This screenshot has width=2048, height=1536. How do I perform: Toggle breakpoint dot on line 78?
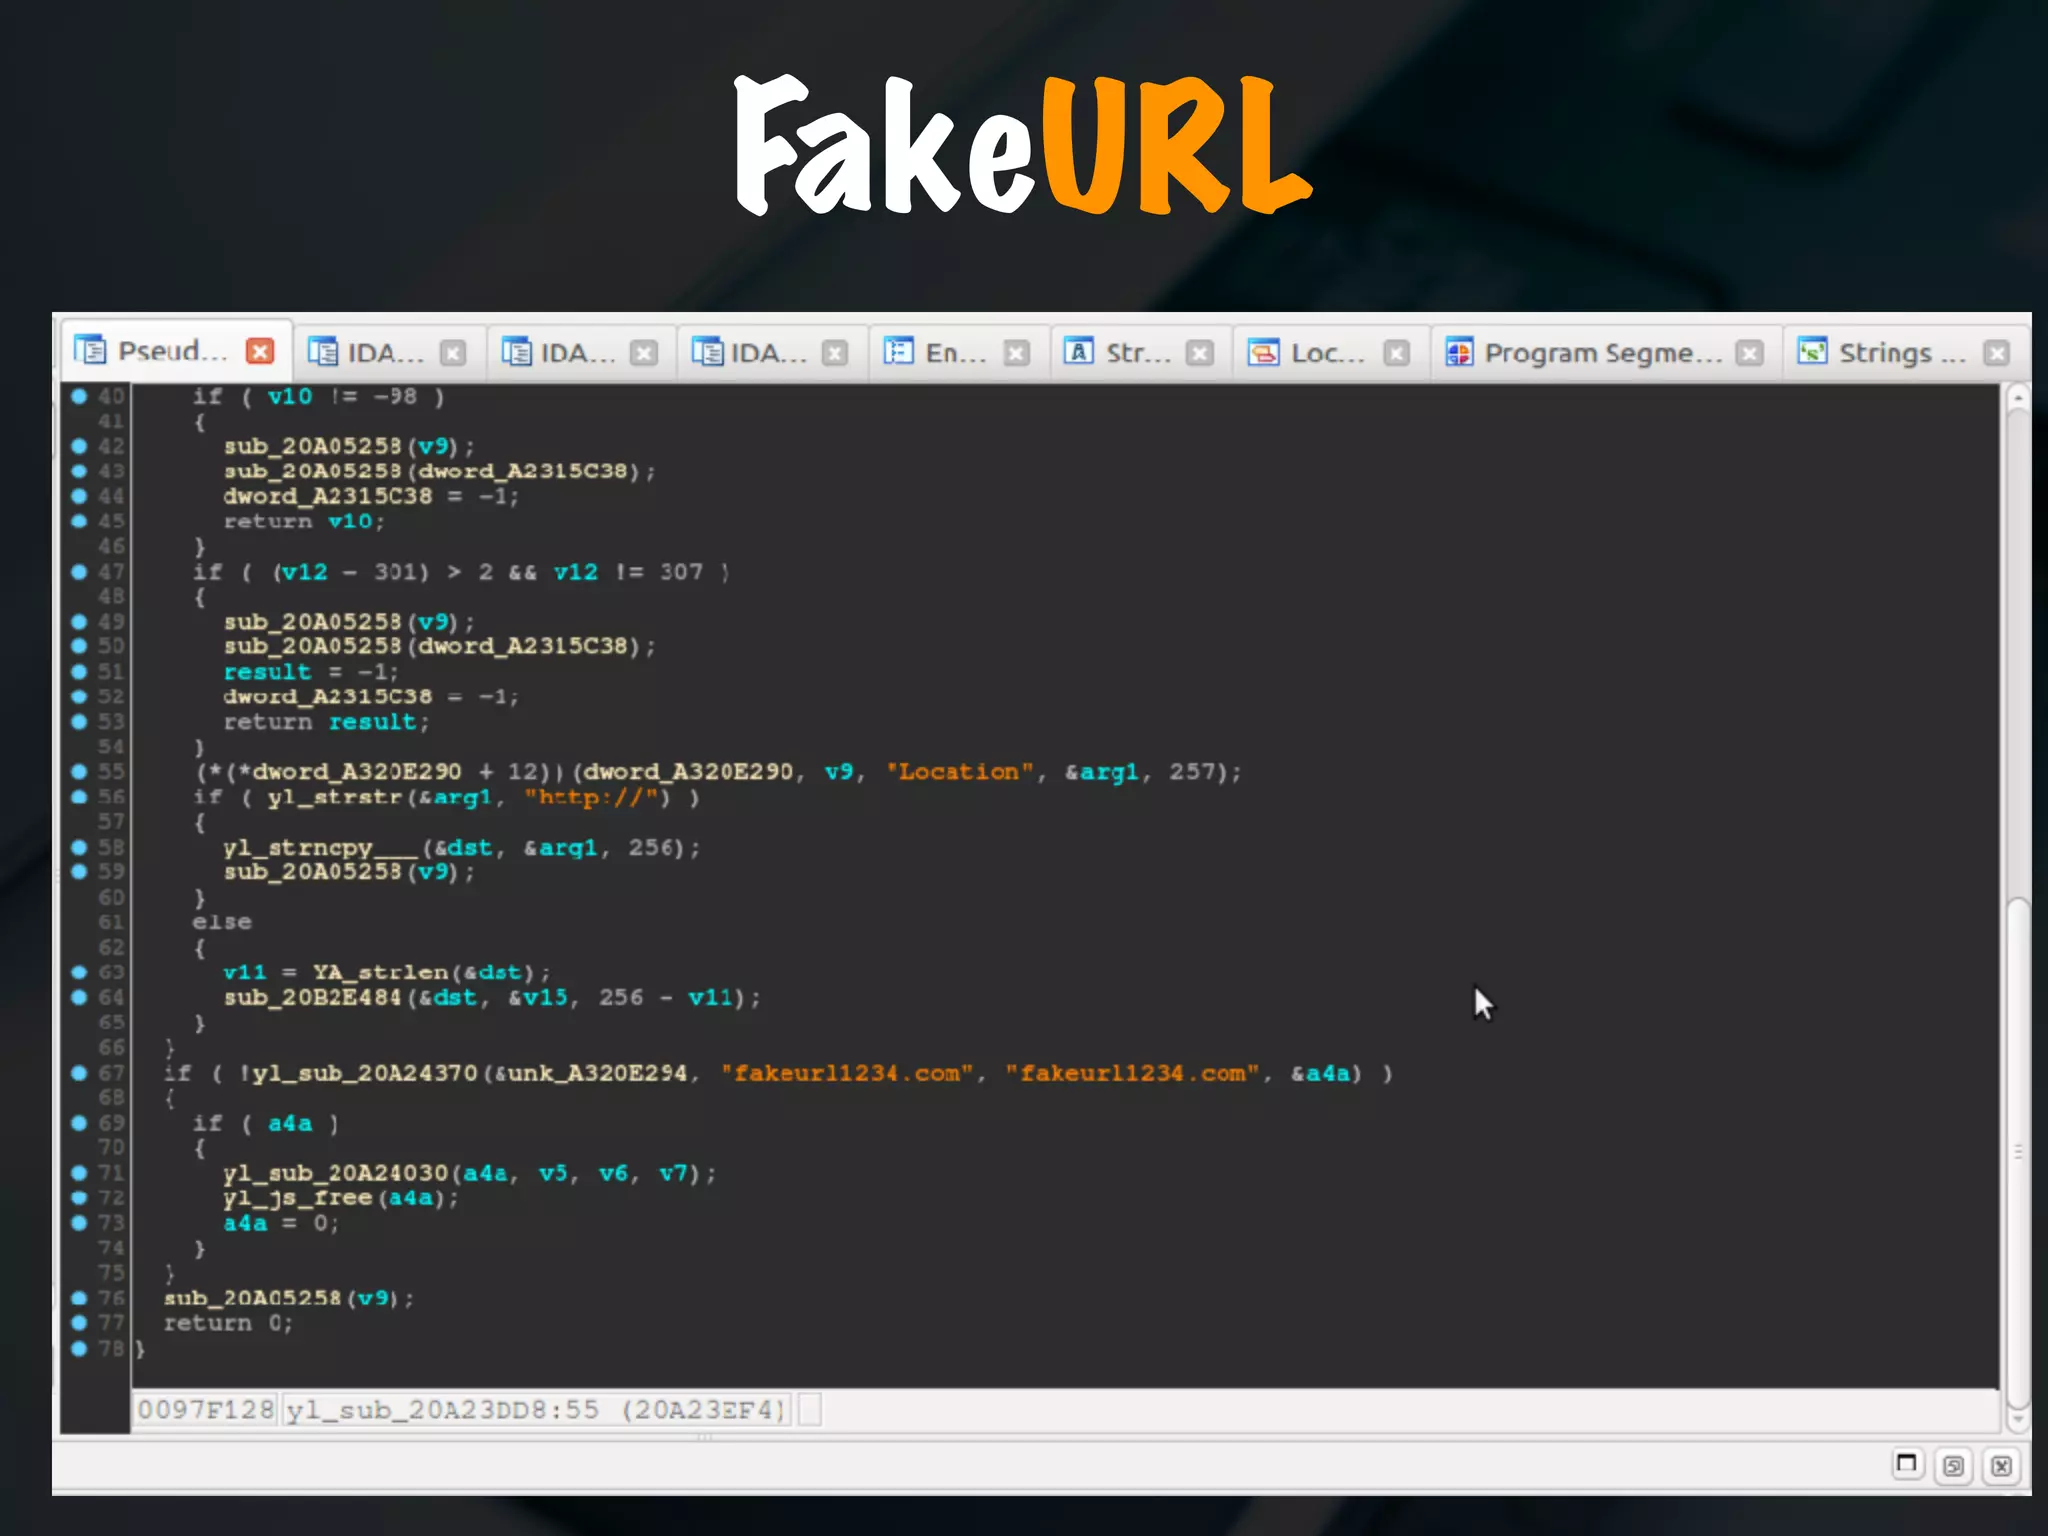pyautogui.click(x=79, y=1348)
